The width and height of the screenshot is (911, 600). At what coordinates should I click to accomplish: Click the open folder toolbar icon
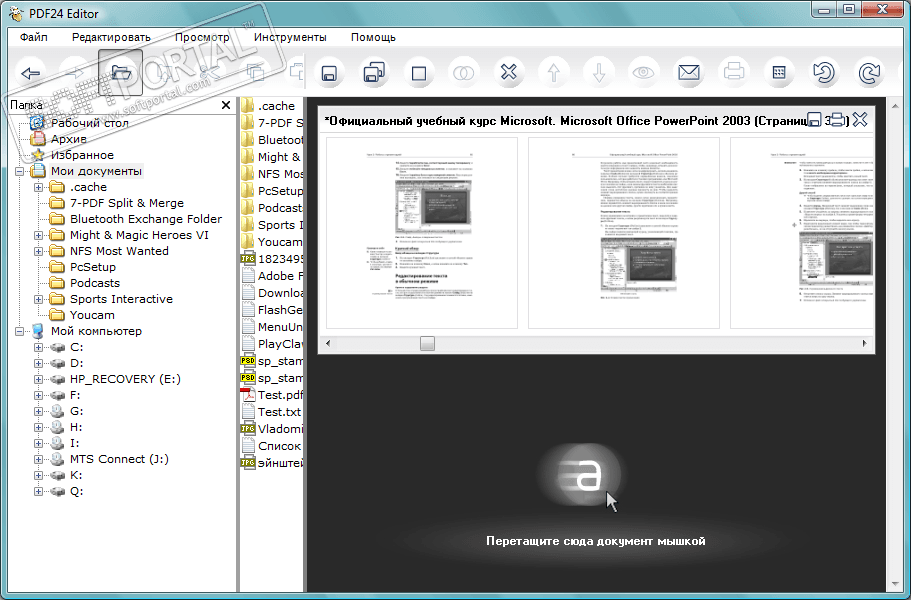point(121,72)
